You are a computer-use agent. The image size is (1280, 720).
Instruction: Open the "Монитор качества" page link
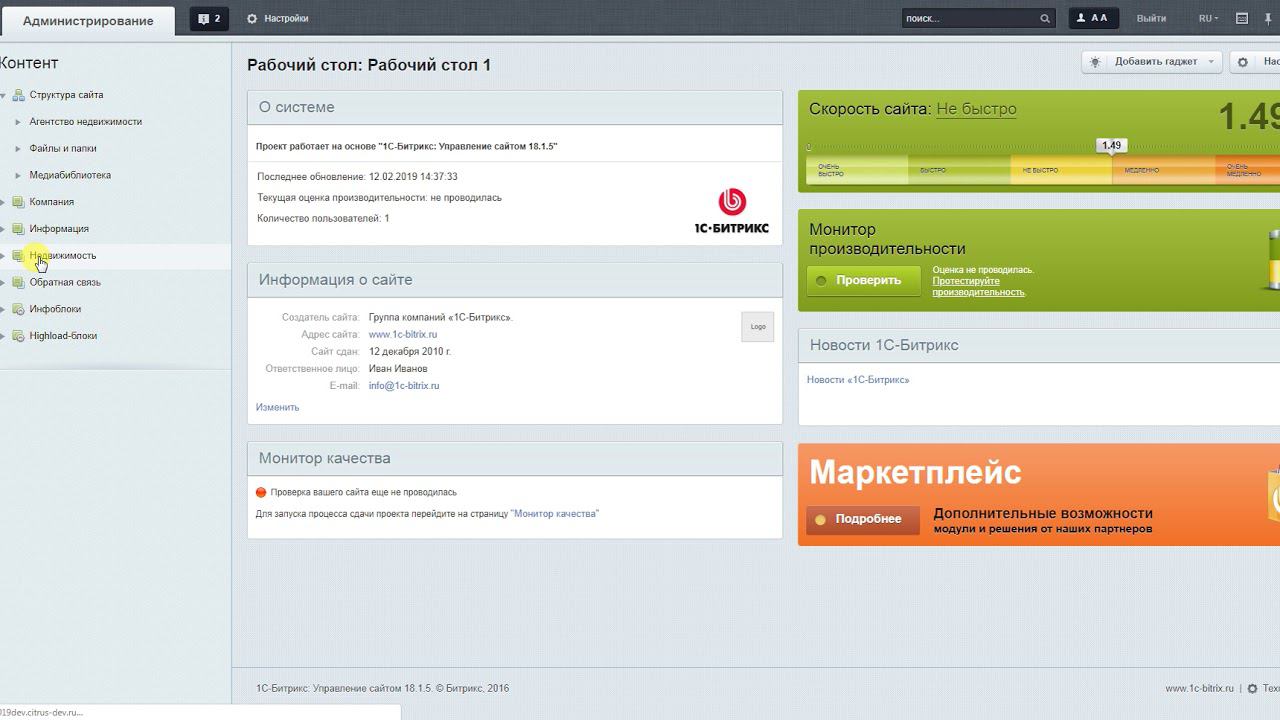tap(555, 514)
